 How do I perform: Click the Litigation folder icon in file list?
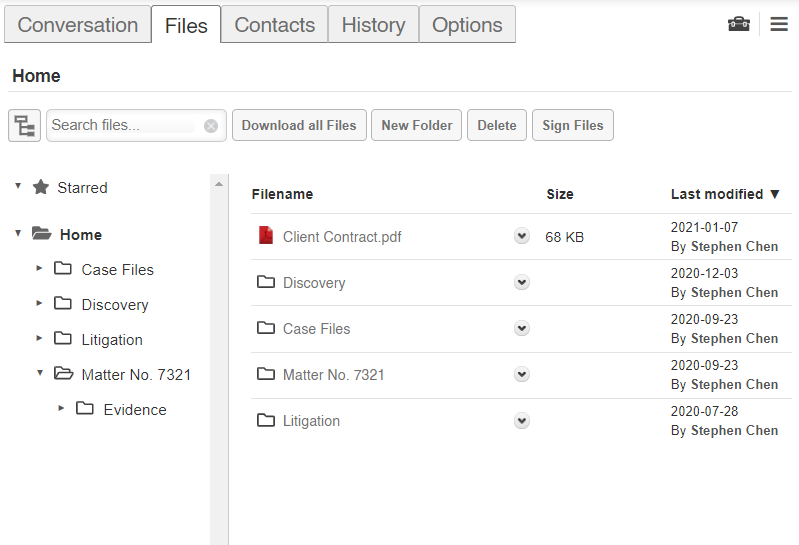pos(265,420)
